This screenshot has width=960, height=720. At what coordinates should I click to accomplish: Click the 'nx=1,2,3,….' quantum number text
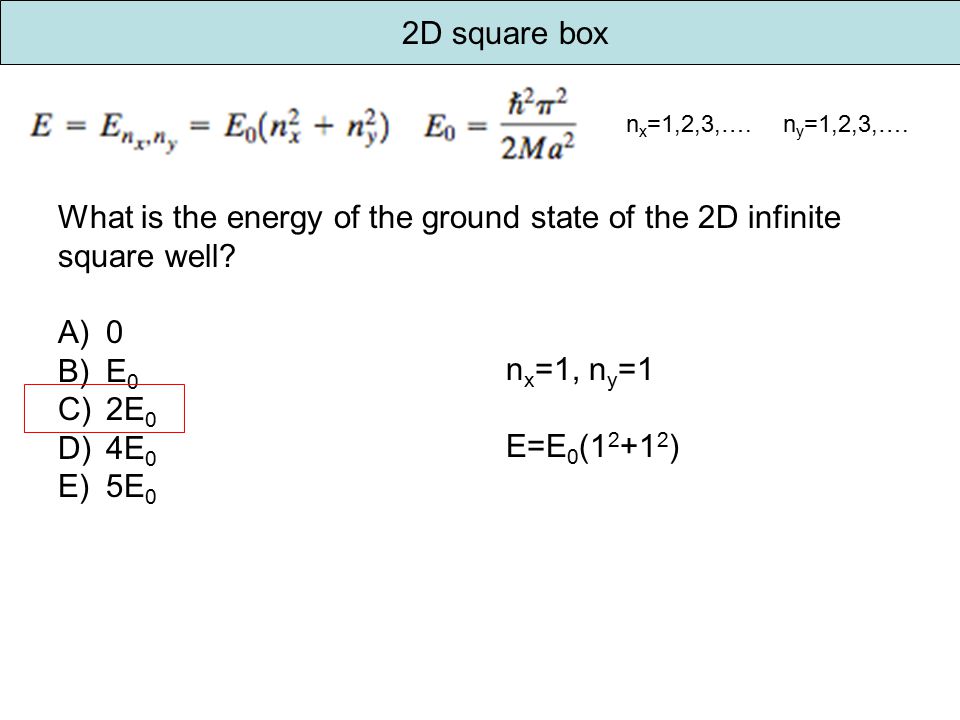point(688,126)
